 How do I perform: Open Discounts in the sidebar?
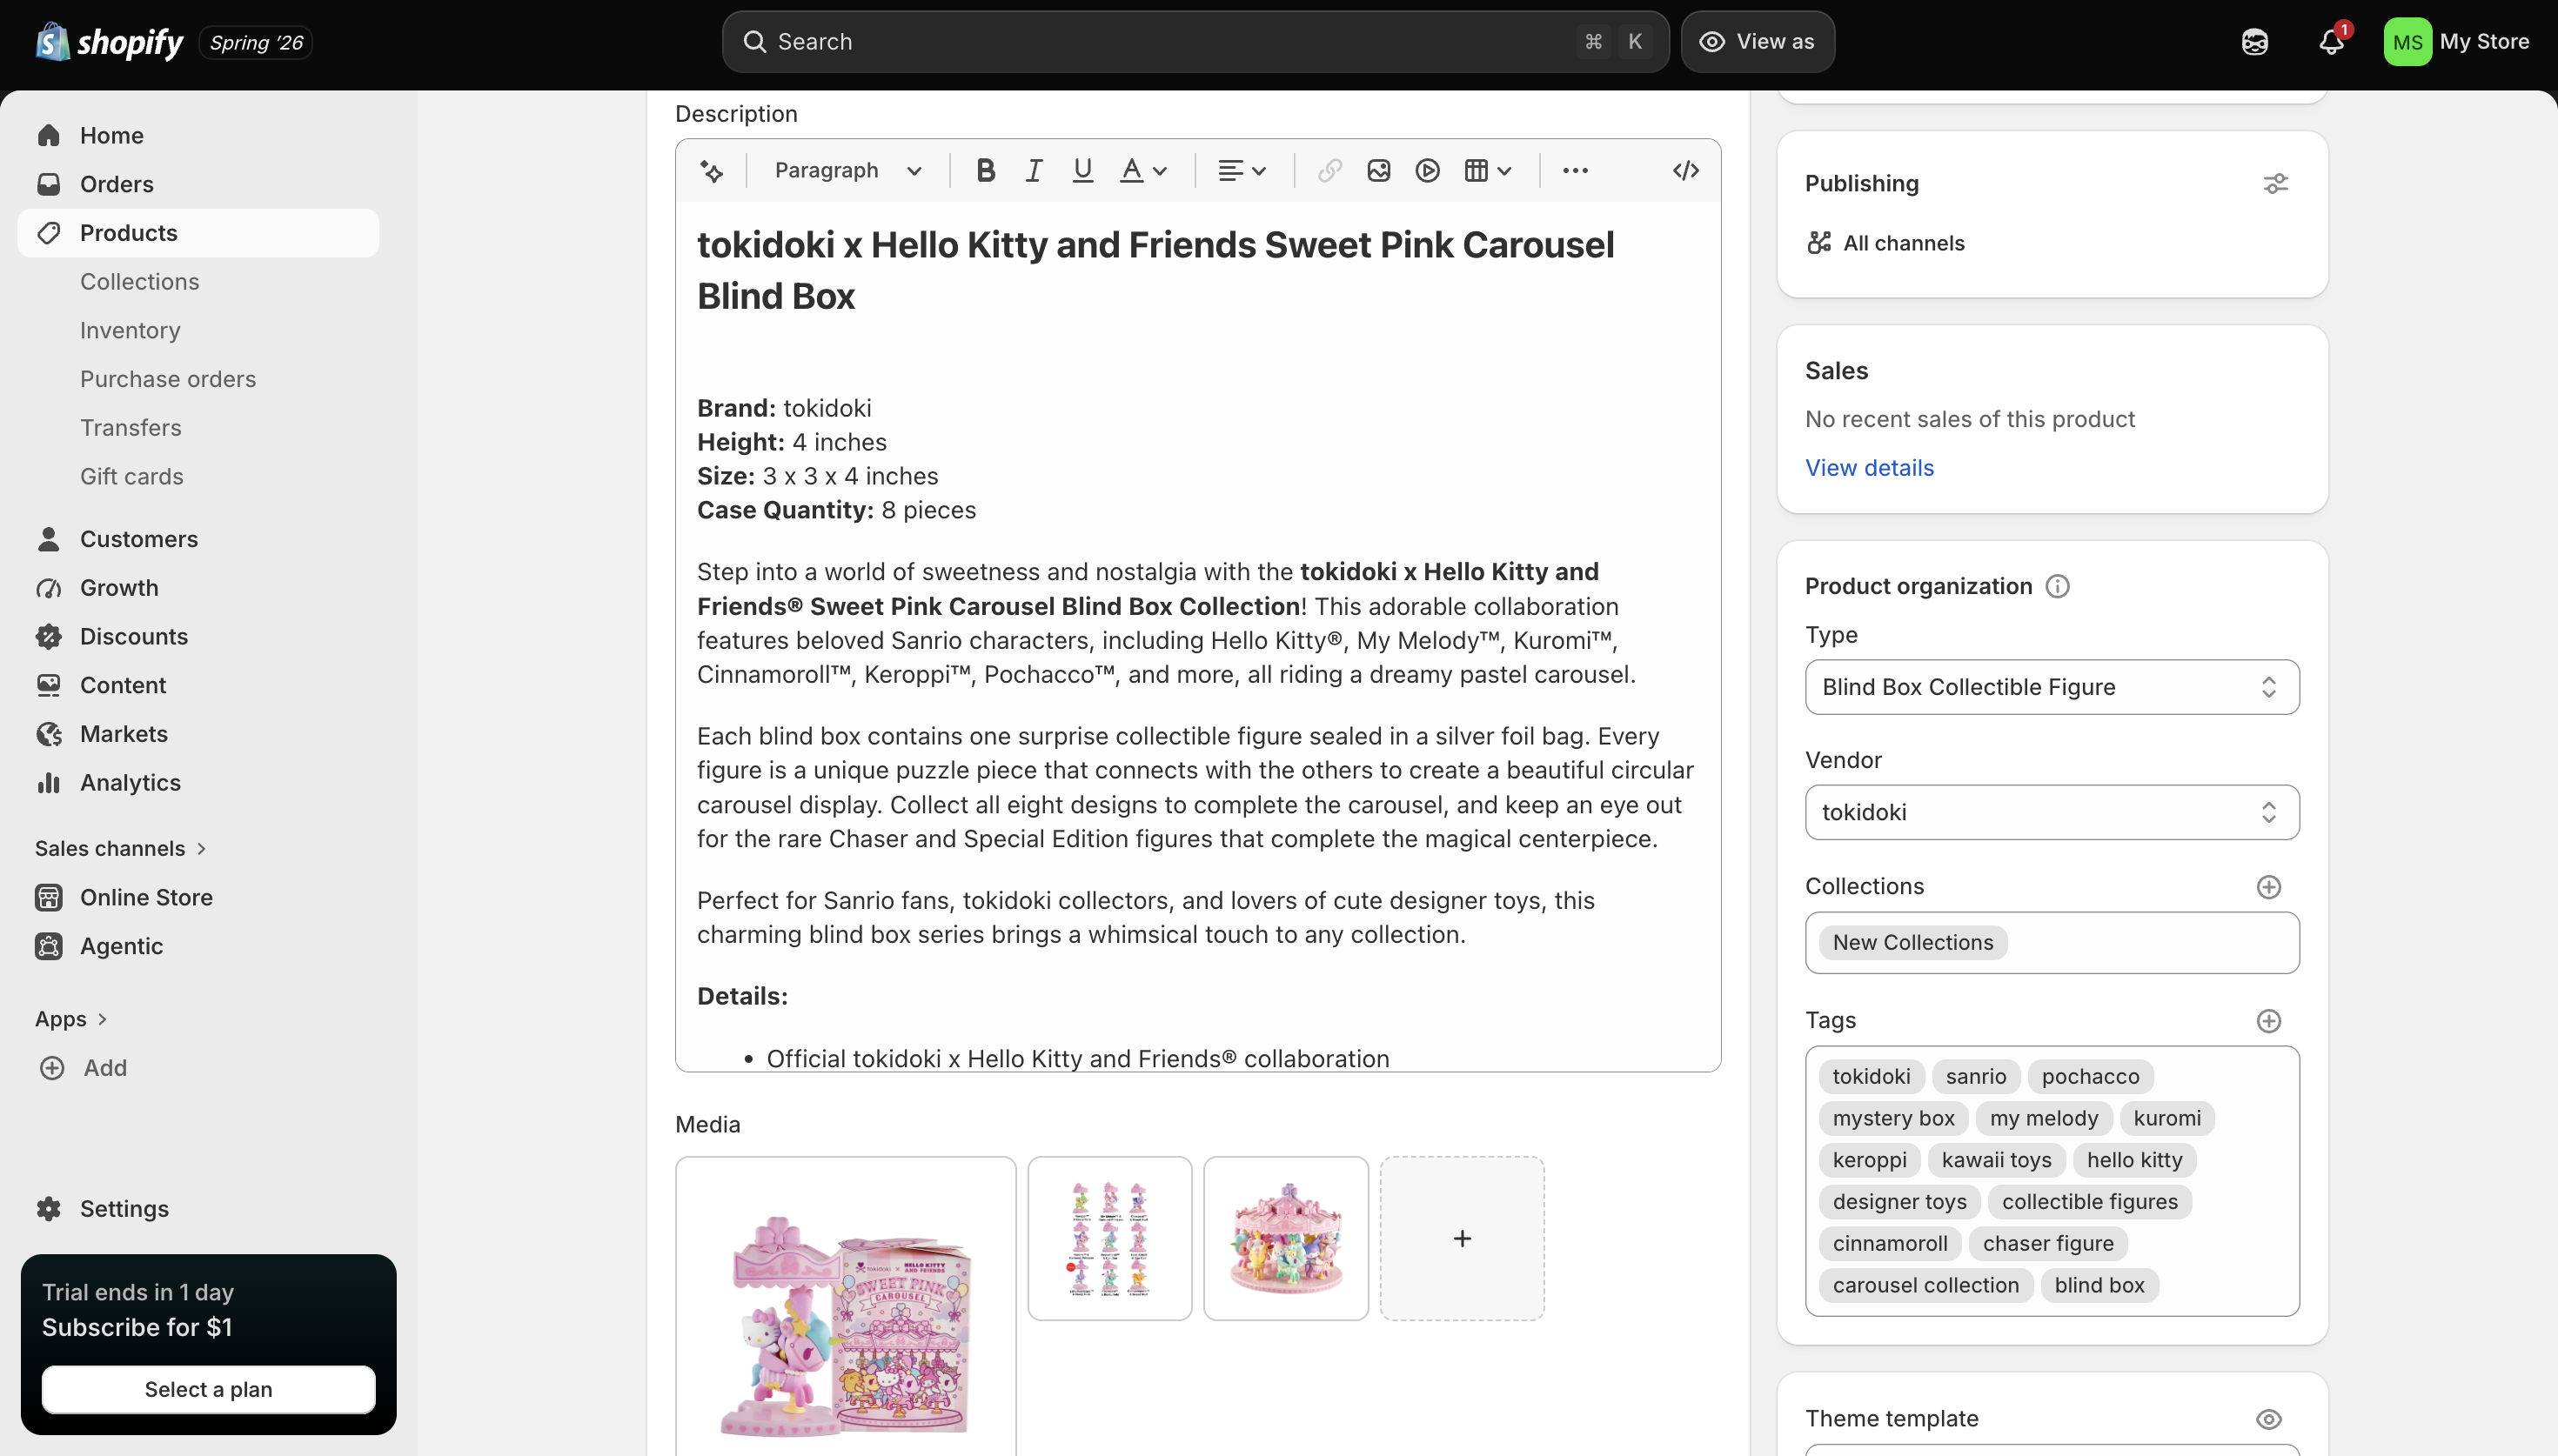click(198, 636)
